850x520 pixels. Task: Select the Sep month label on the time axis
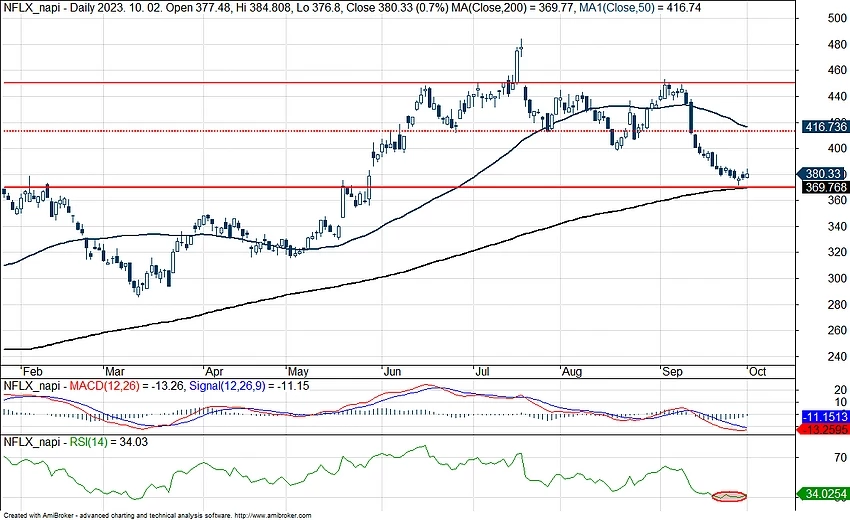coord(672,371)
